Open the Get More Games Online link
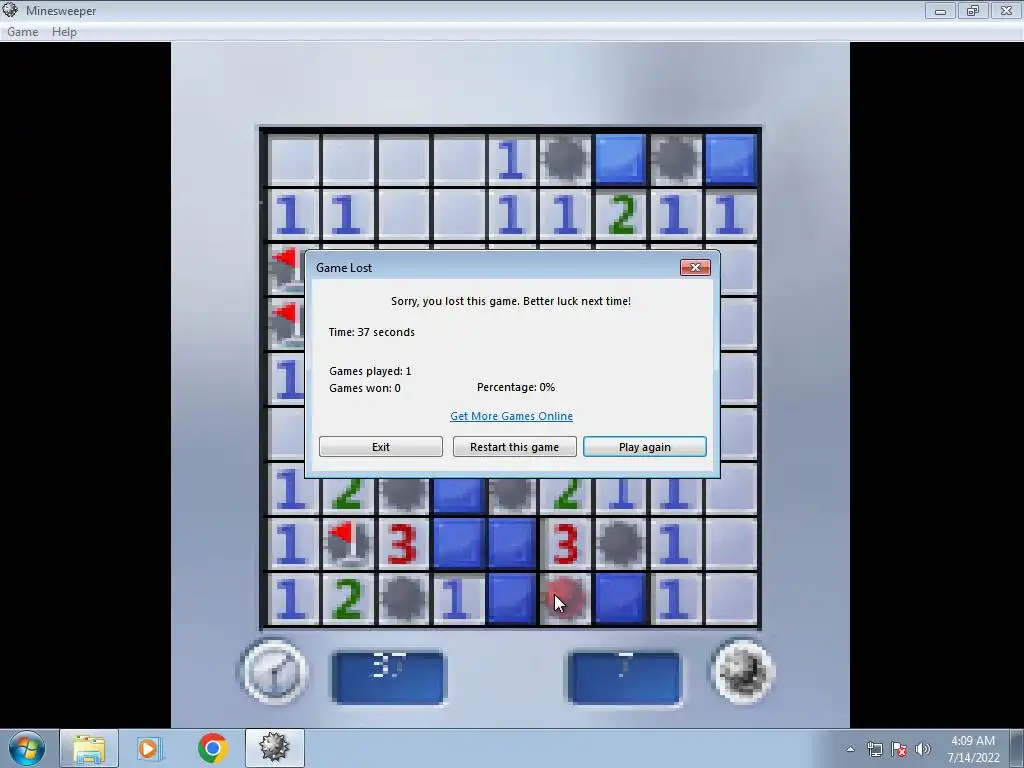The image size is (1024, 768). (x=511, y=416)
